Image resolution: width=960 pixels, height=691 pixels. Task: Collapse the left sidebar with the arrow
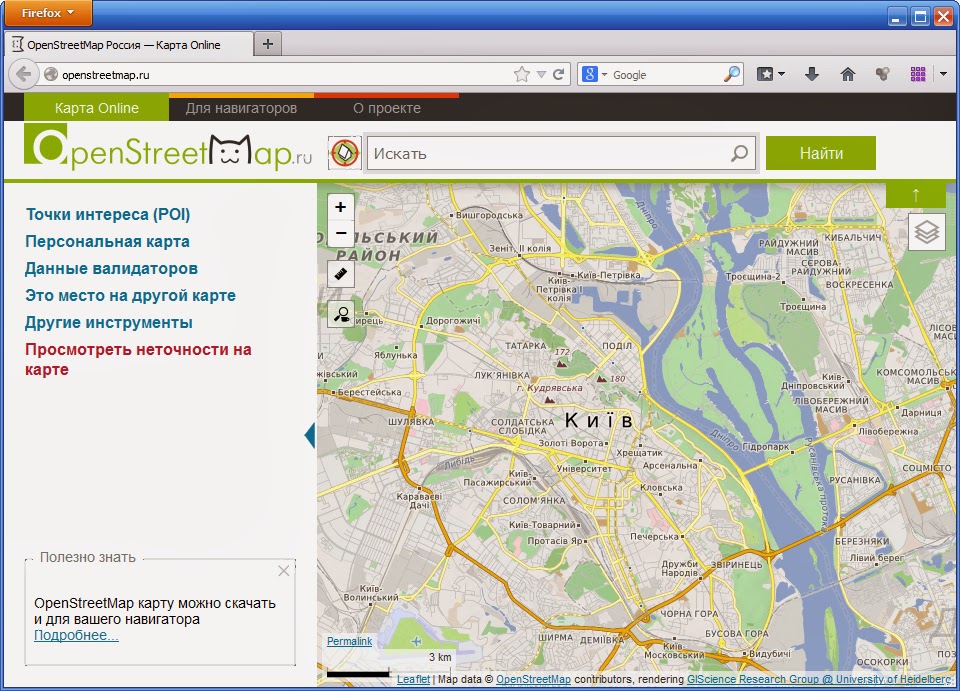point(310,435)
